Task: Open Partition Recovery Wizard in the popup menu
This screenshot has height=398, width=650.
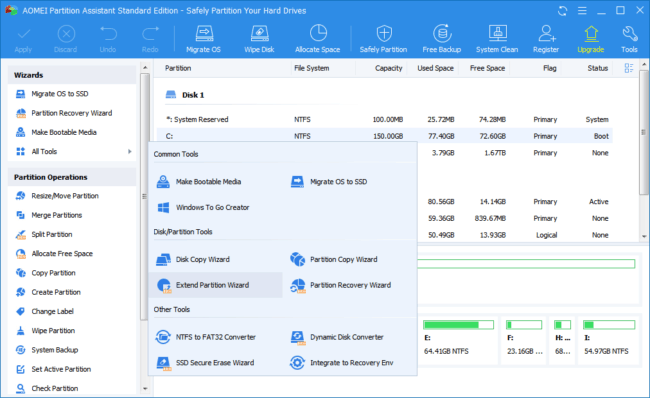Action: point(341,285)
